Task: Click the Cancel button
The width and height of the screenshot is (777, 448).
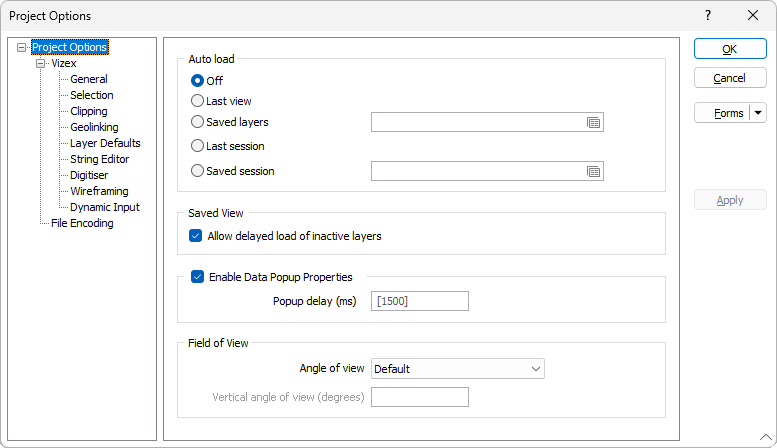Action: point(730,78)
